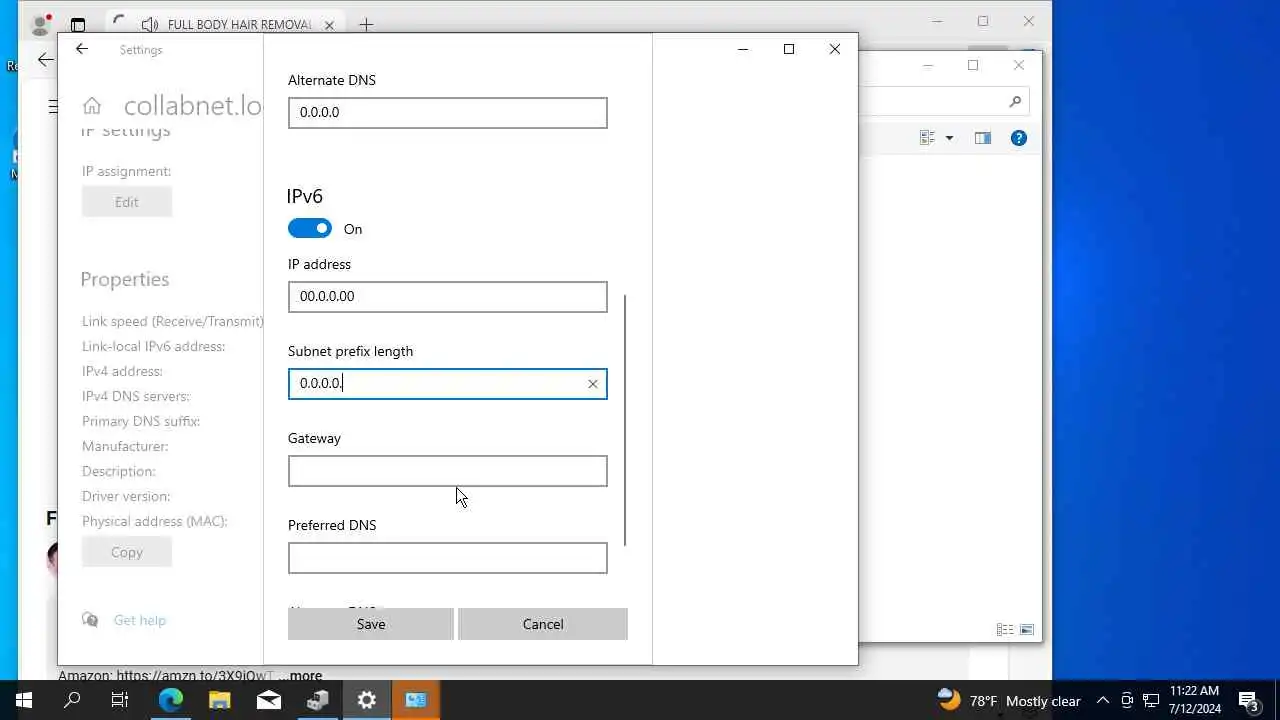The image size is (1280, 720).
Task: Go back with the Settings back arrow
Action: 82,49
